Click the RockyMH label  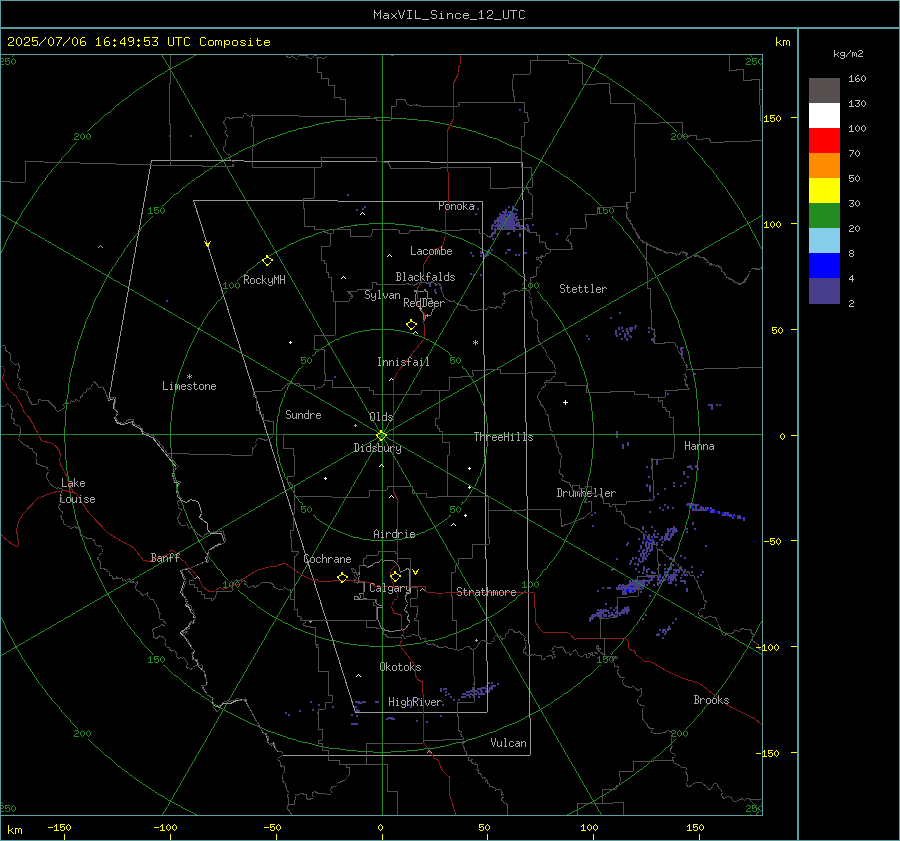pos(264,280)
